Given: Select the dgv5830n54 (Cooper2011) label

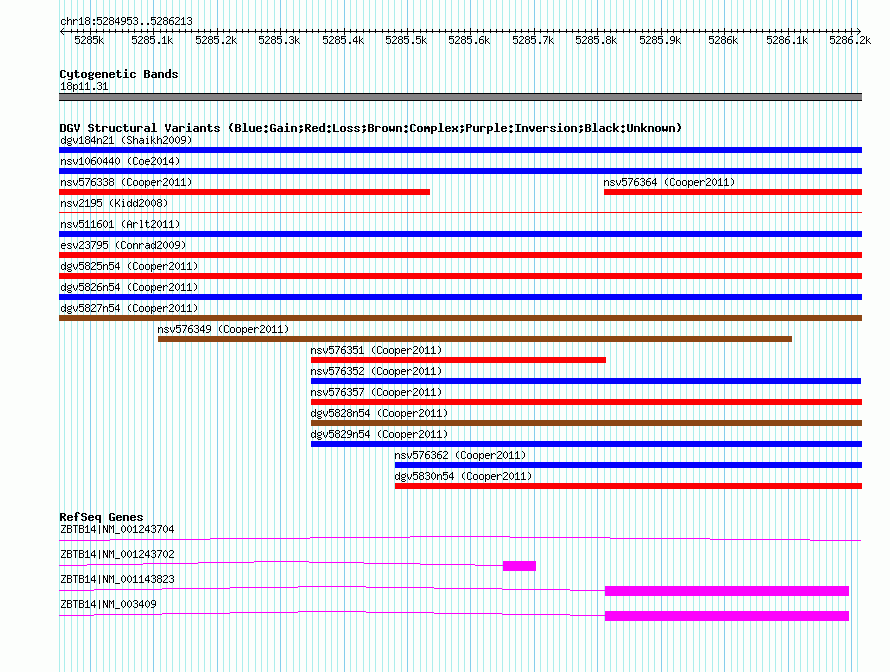Looking at the screenshot, I should (x=463, y=476).
